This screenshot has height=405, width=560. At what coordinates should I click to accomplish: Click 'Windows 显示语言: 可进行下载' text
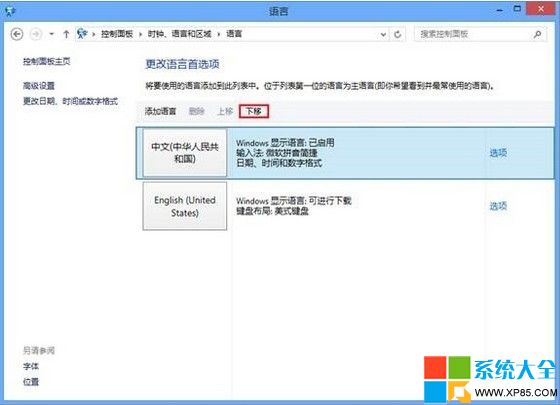coord(294,201)
